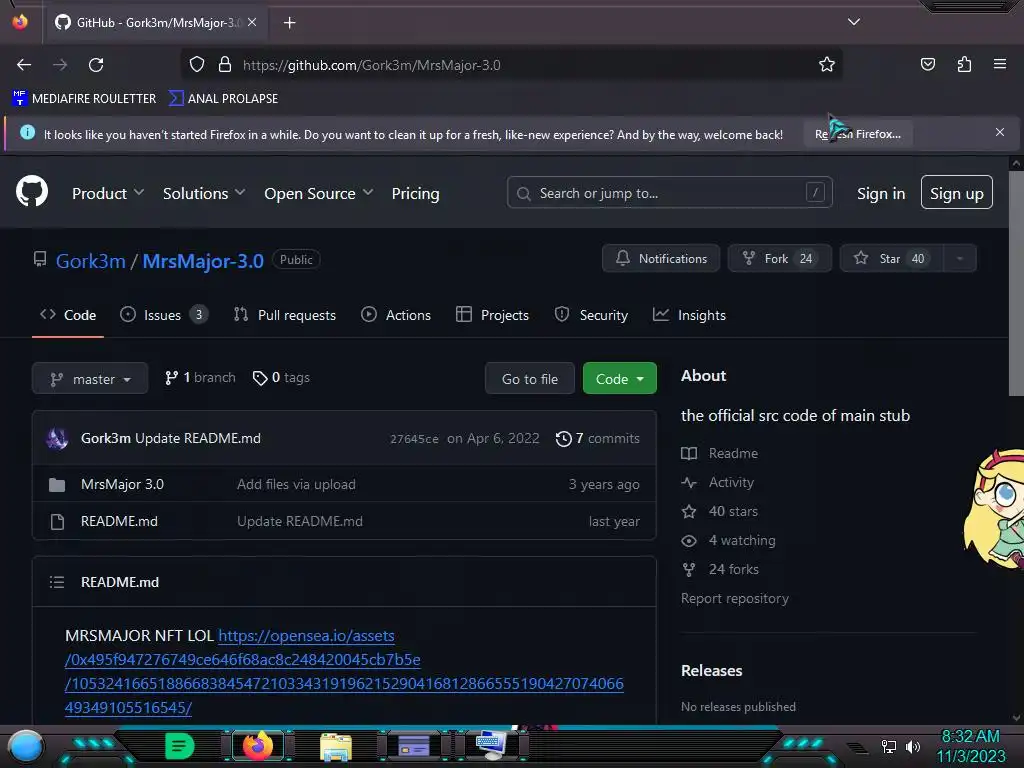Follow the opensea.io assets link

tap(344, 671)
